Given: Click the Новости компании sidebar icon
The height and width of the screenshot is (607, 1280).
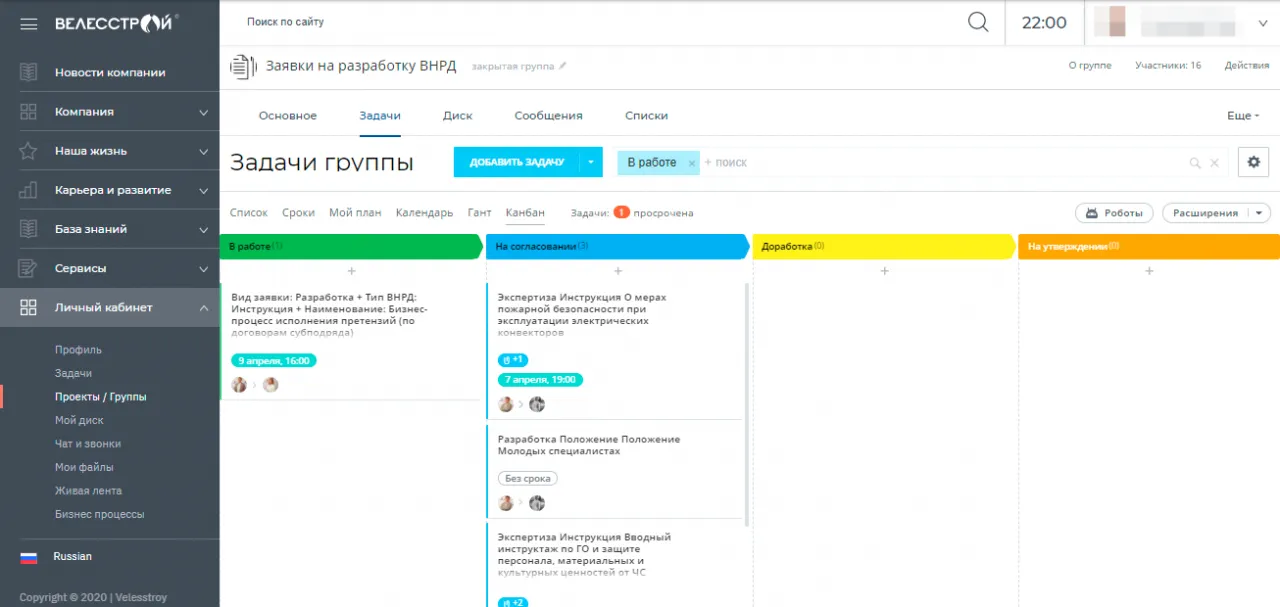Looking at the screenshot, I should tap(28, 73).
